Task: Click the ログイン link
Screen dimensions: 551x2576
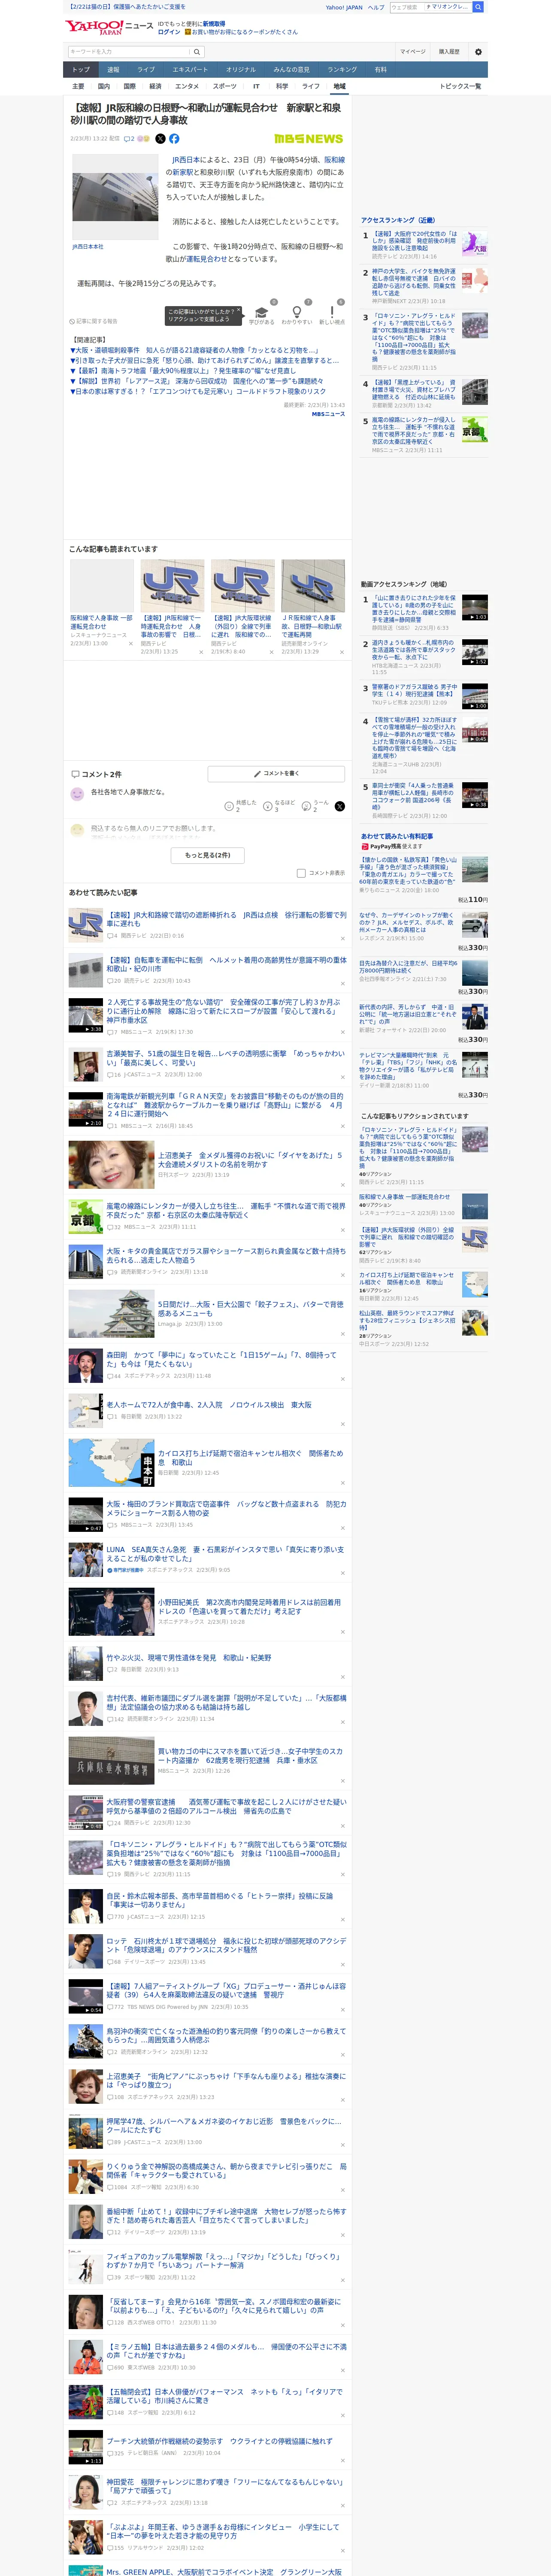Action: (x=169, y=32)
